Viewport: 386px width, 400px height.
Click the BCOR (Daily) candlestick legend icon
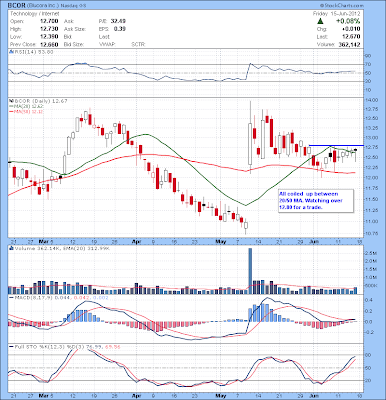point(11,100)
